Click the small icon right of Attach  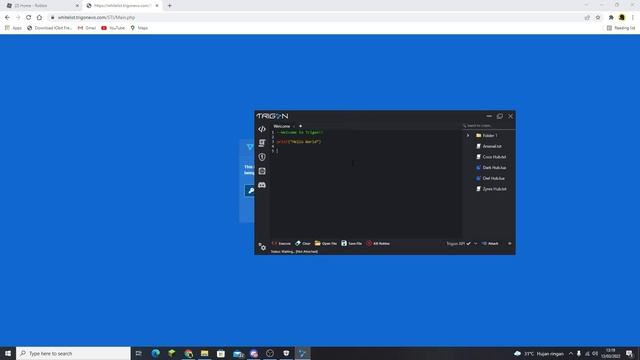[x=509, y=243]
